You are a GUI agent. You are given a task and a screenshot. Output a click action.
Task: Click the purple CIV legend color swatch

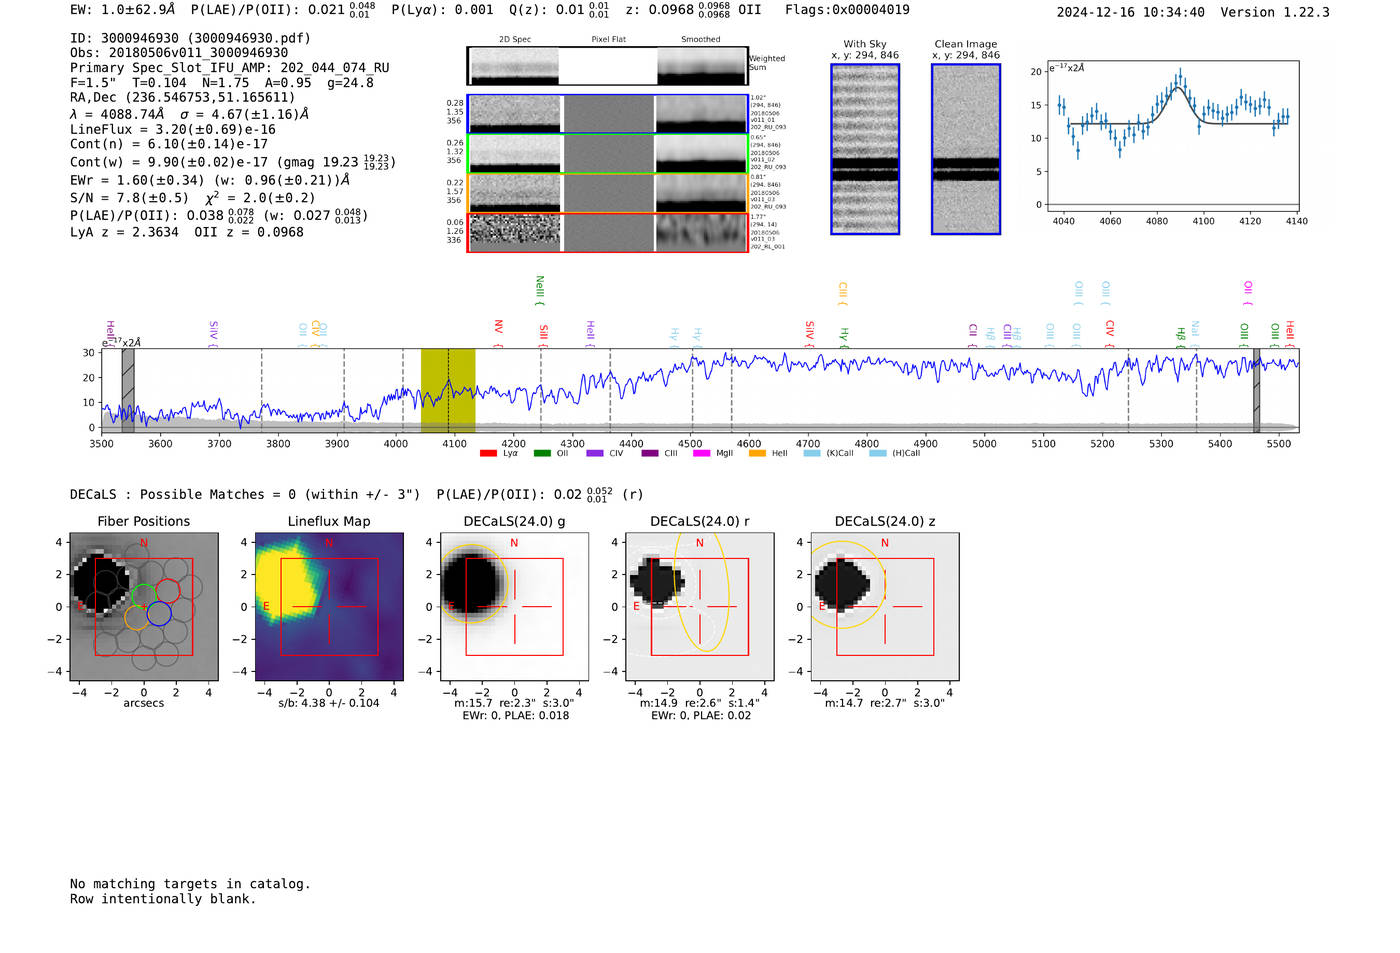pyautogui.click(x=595, y=454)
